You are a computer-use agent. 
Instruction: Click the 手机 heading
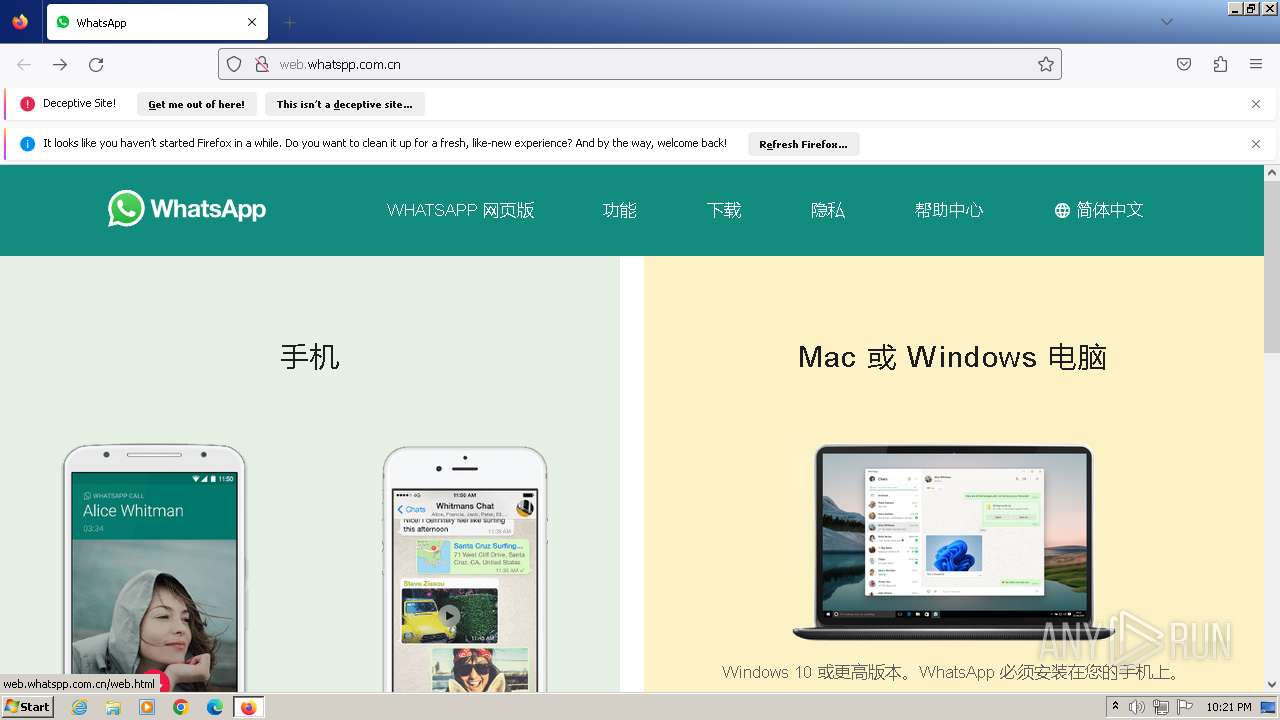point(310,357)
